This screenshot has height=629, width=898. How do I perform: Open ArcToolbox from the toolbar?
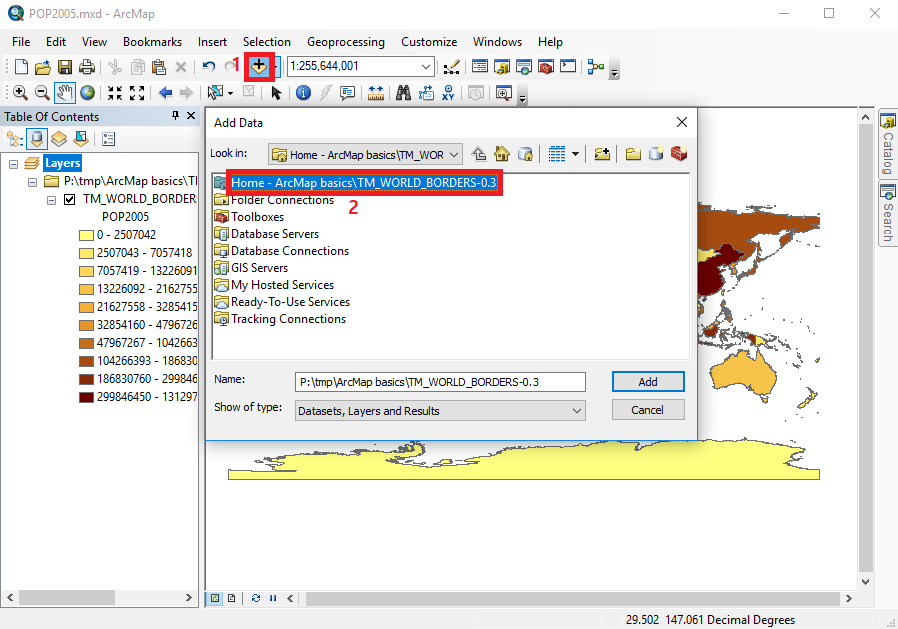545,66
